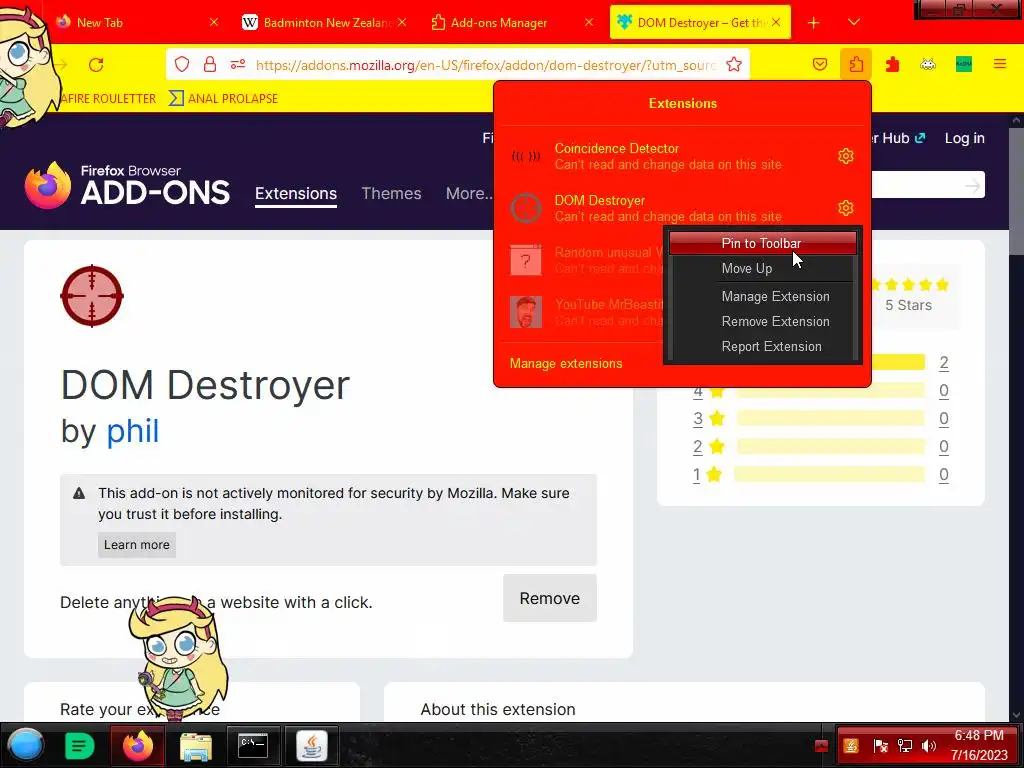Click the Remove add-on button
1024x768 pixels.
click(x=550, y=598)
